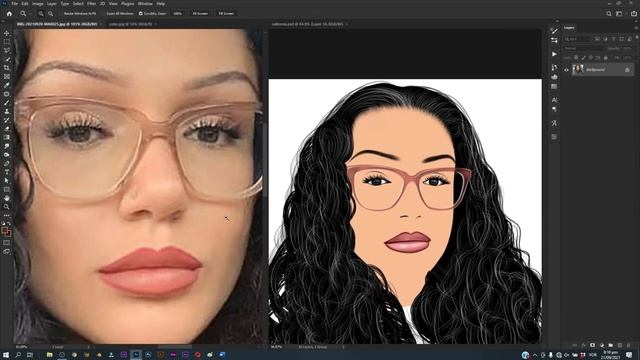Select the Rectangular Marquee tool
The width and height of the screenshot is (640, 360).
[7, 42]
